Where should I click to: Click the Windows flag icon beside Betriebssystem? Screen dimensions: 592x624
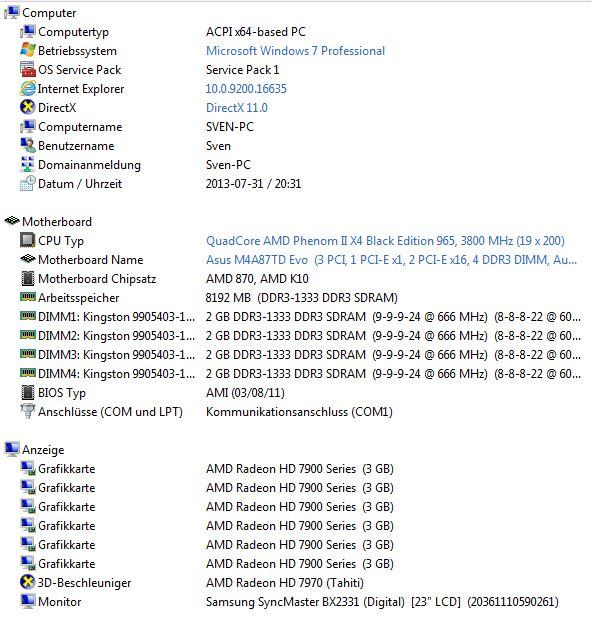[x=27, y=51]
